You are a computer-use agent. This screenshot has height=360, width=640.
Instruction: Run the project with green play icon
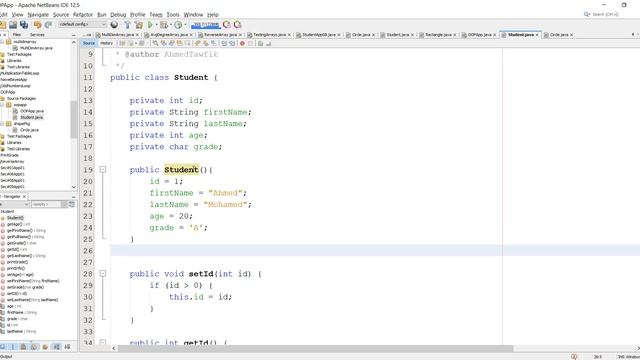pos(150,25)
